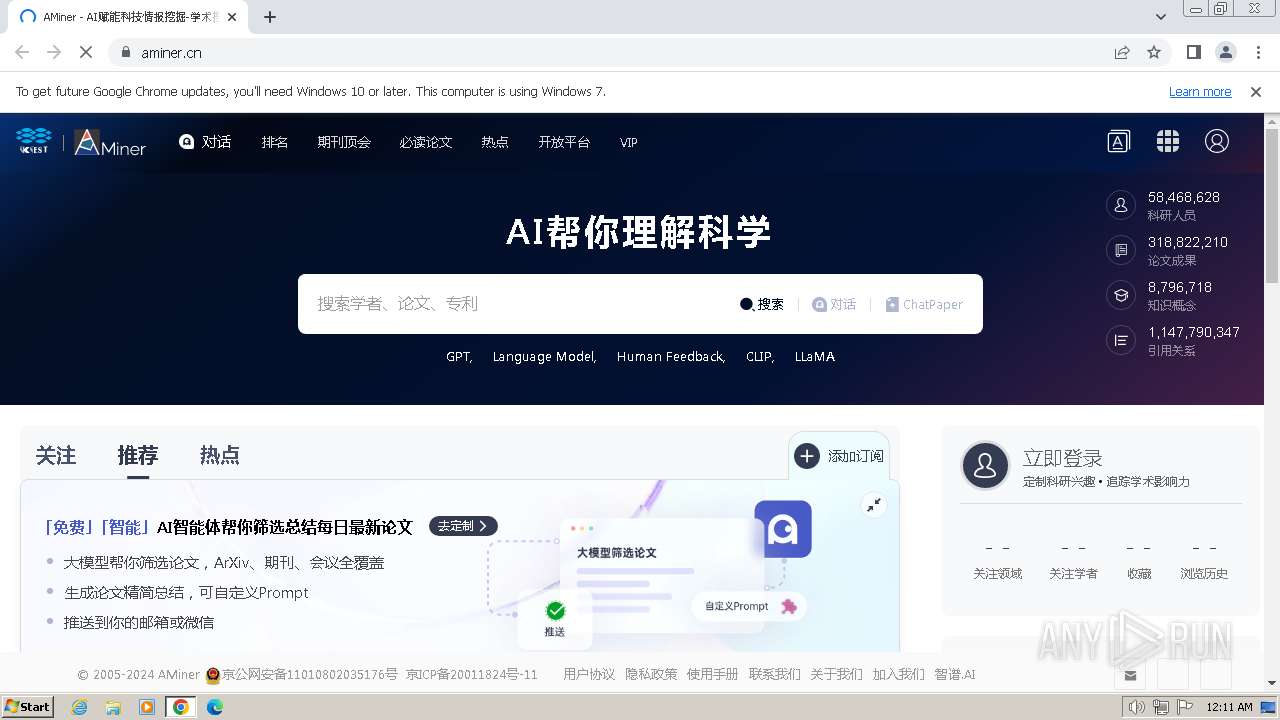Open the Chrome three-dot menu

pyautogui.click(x=1258, y=52)
